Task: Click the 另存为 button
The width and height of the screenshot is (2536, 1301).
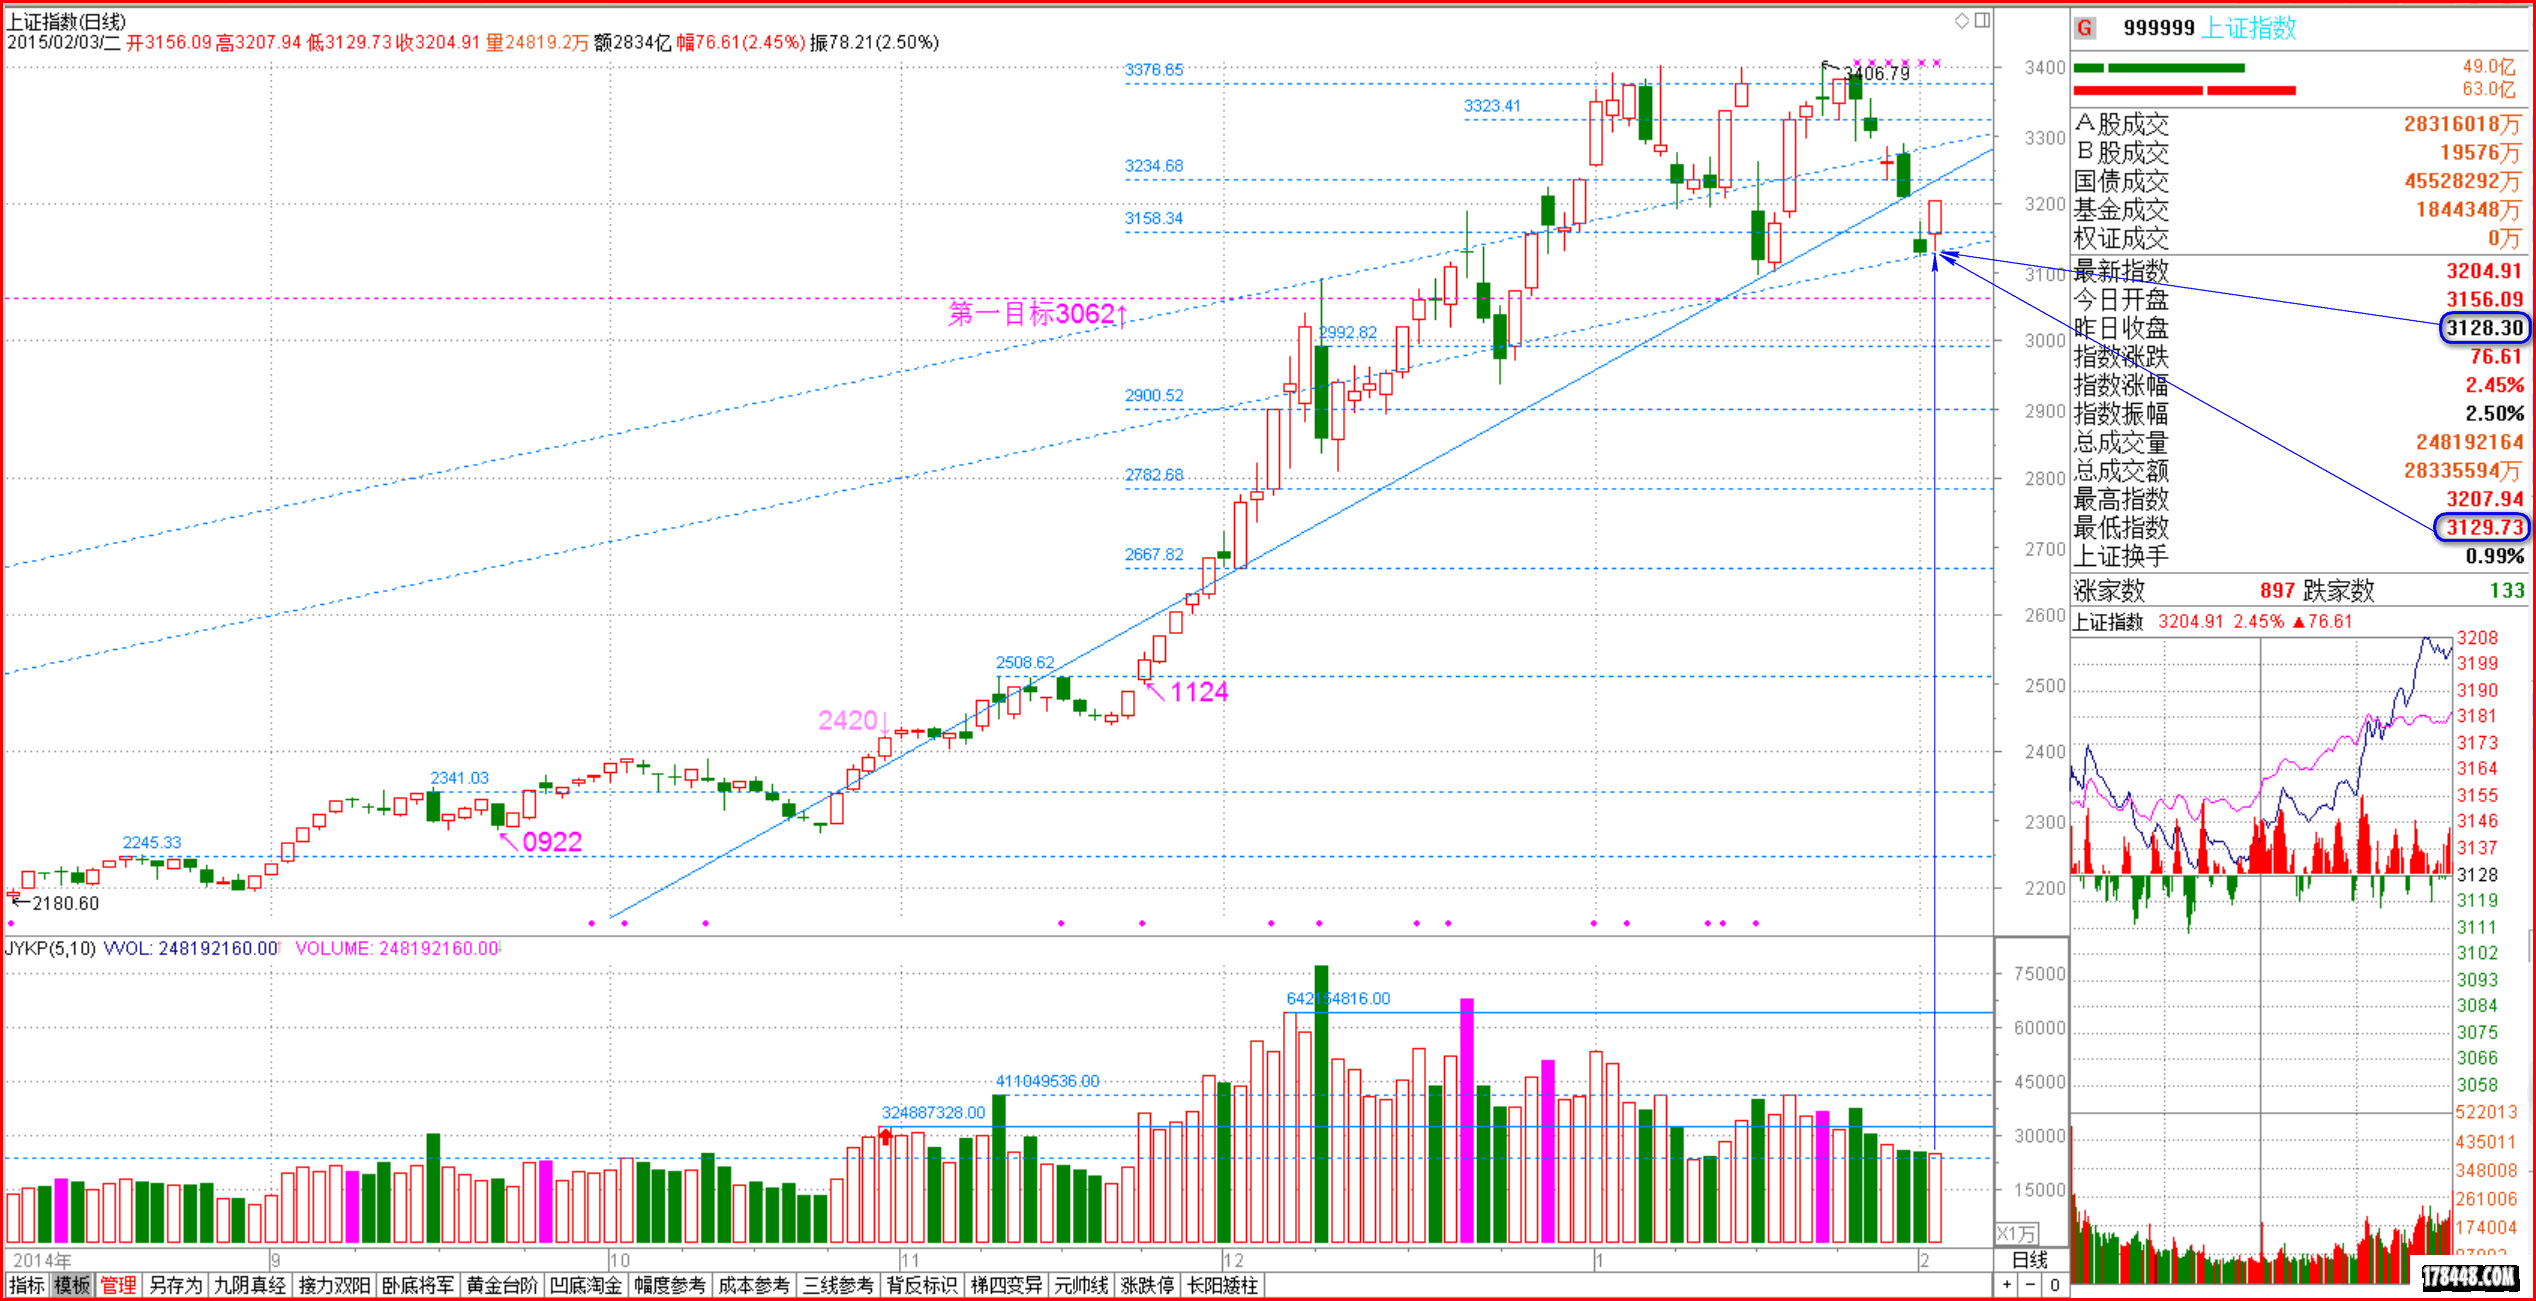Action: 175,1285
